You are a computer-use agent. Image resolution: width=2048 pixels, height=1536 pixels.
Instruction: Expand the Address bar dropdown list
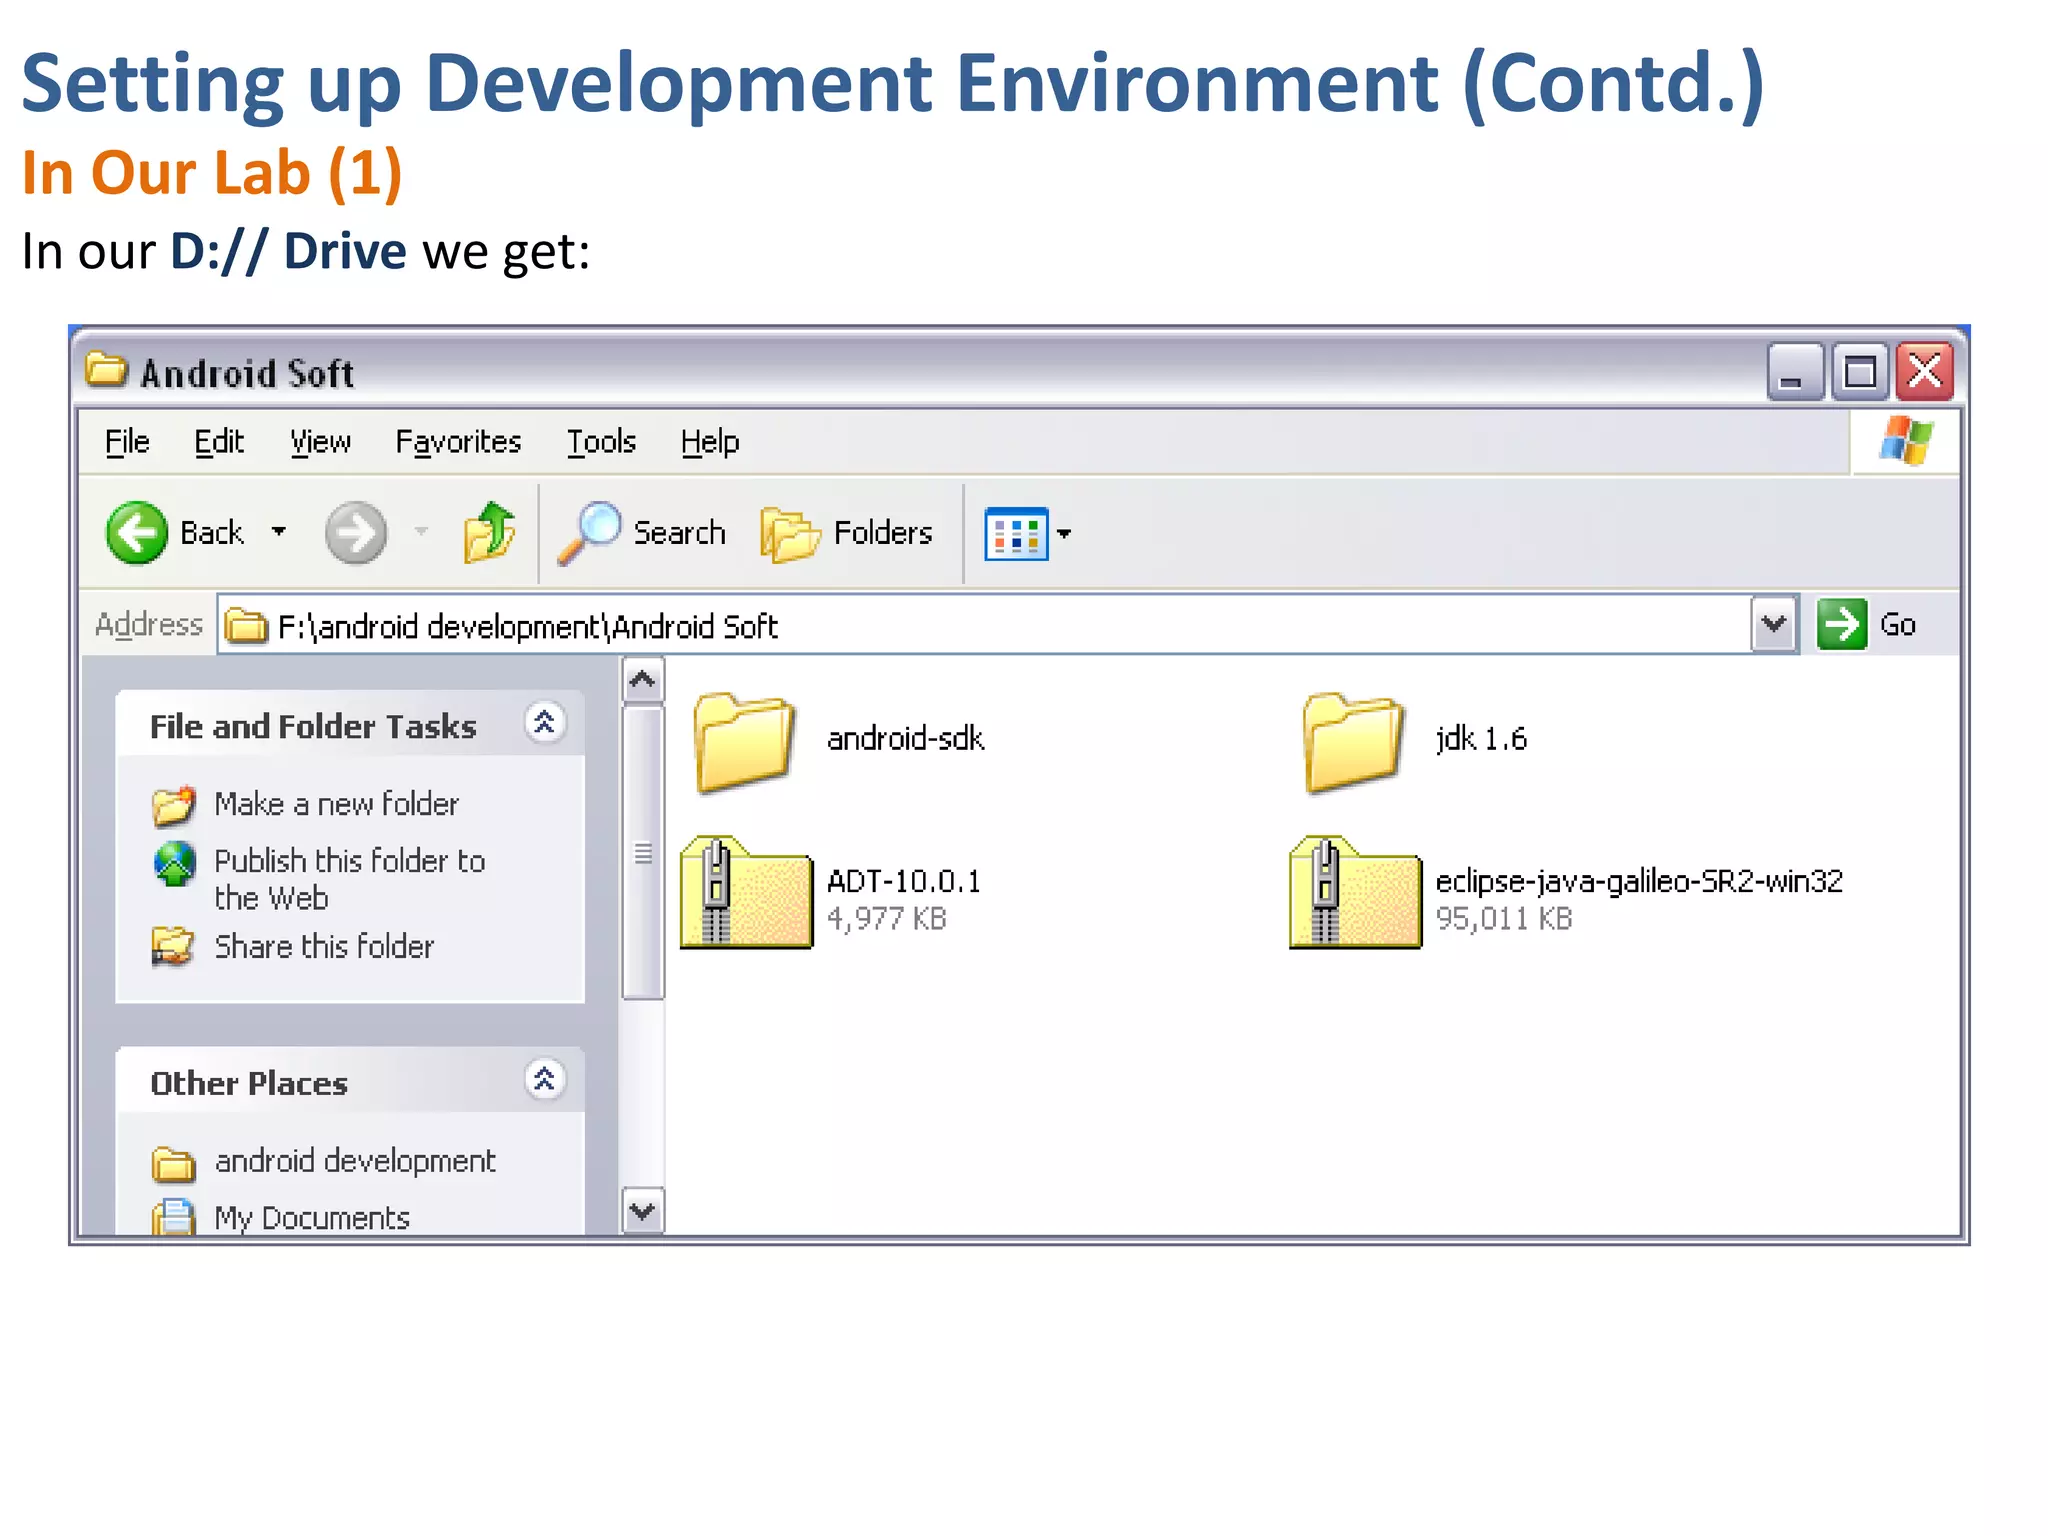click(x=1774, y=625)
